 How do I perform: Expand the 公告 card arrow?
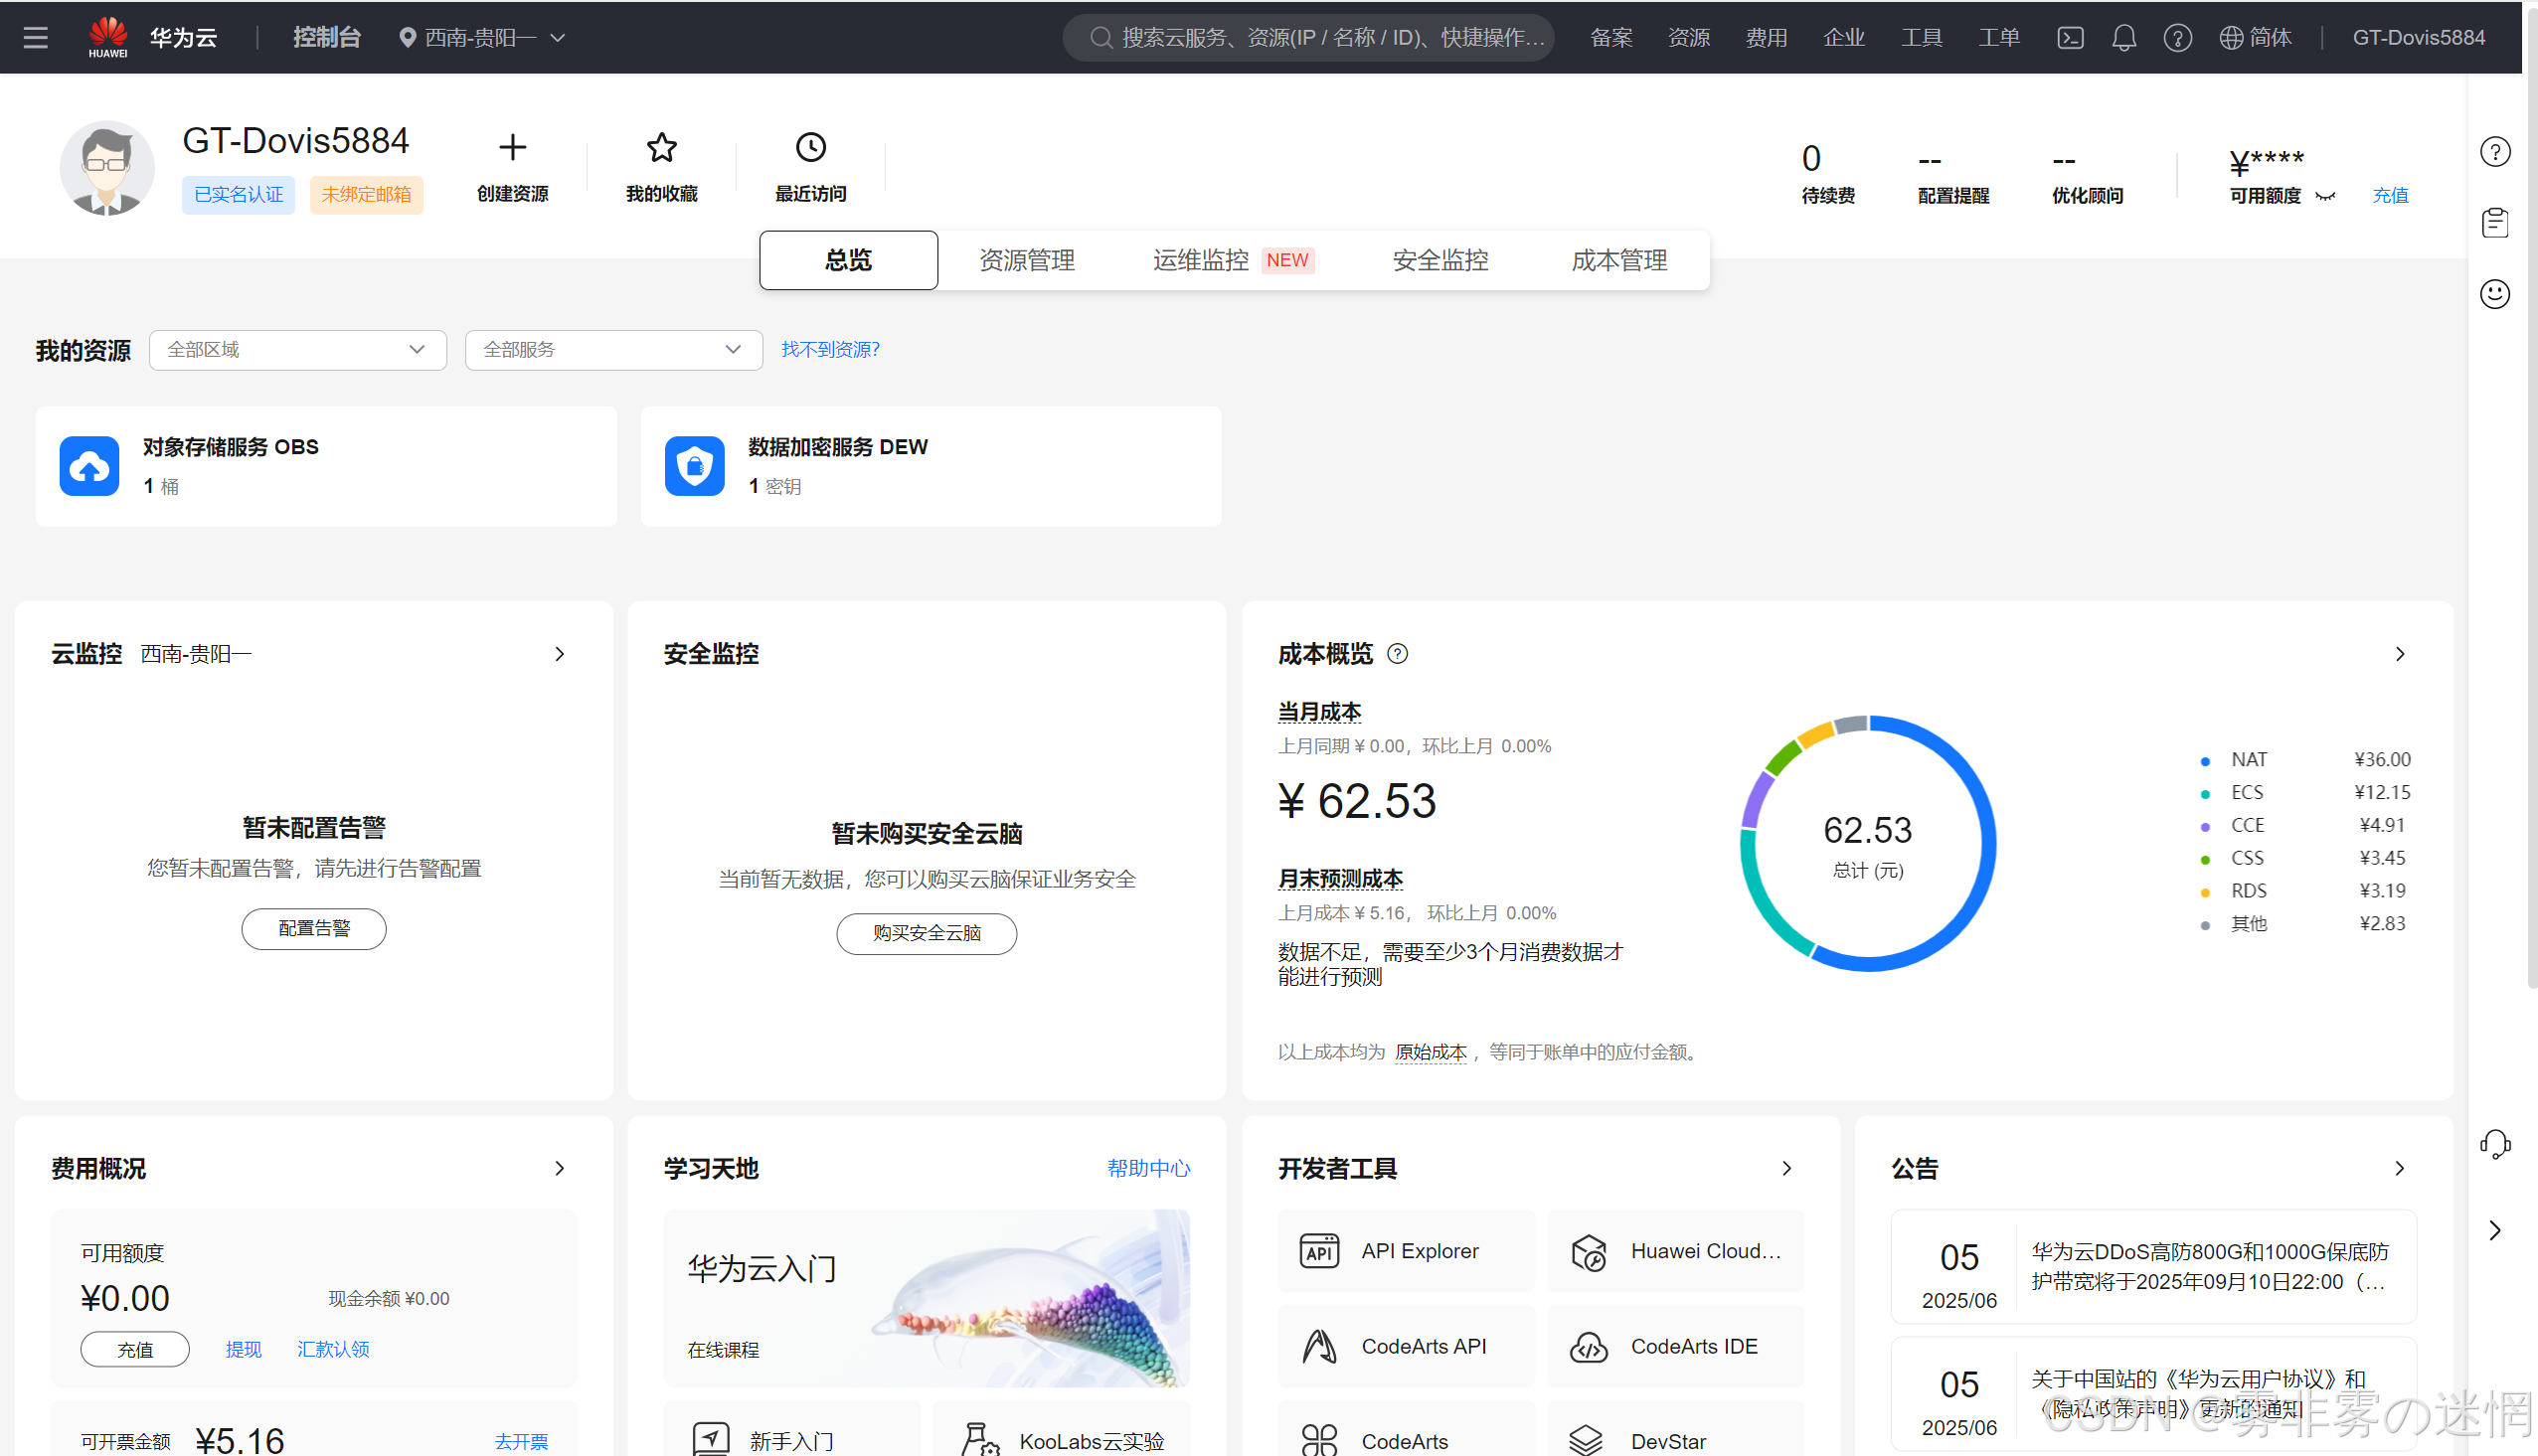[2400, 1169]
